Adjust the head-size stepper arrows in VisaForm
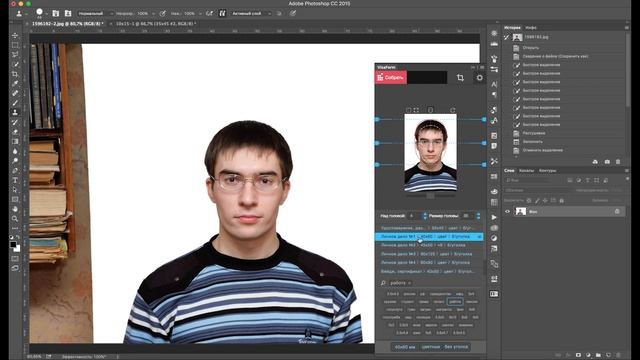 478,216
